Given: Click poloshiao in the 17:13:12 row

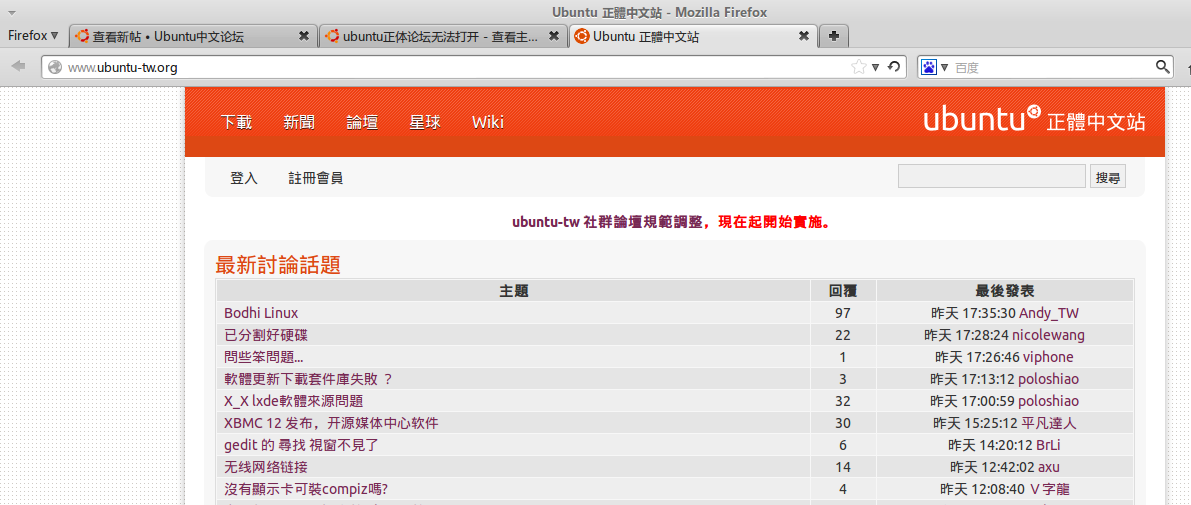Looking at the screenshot, I should click(1048, 379).
